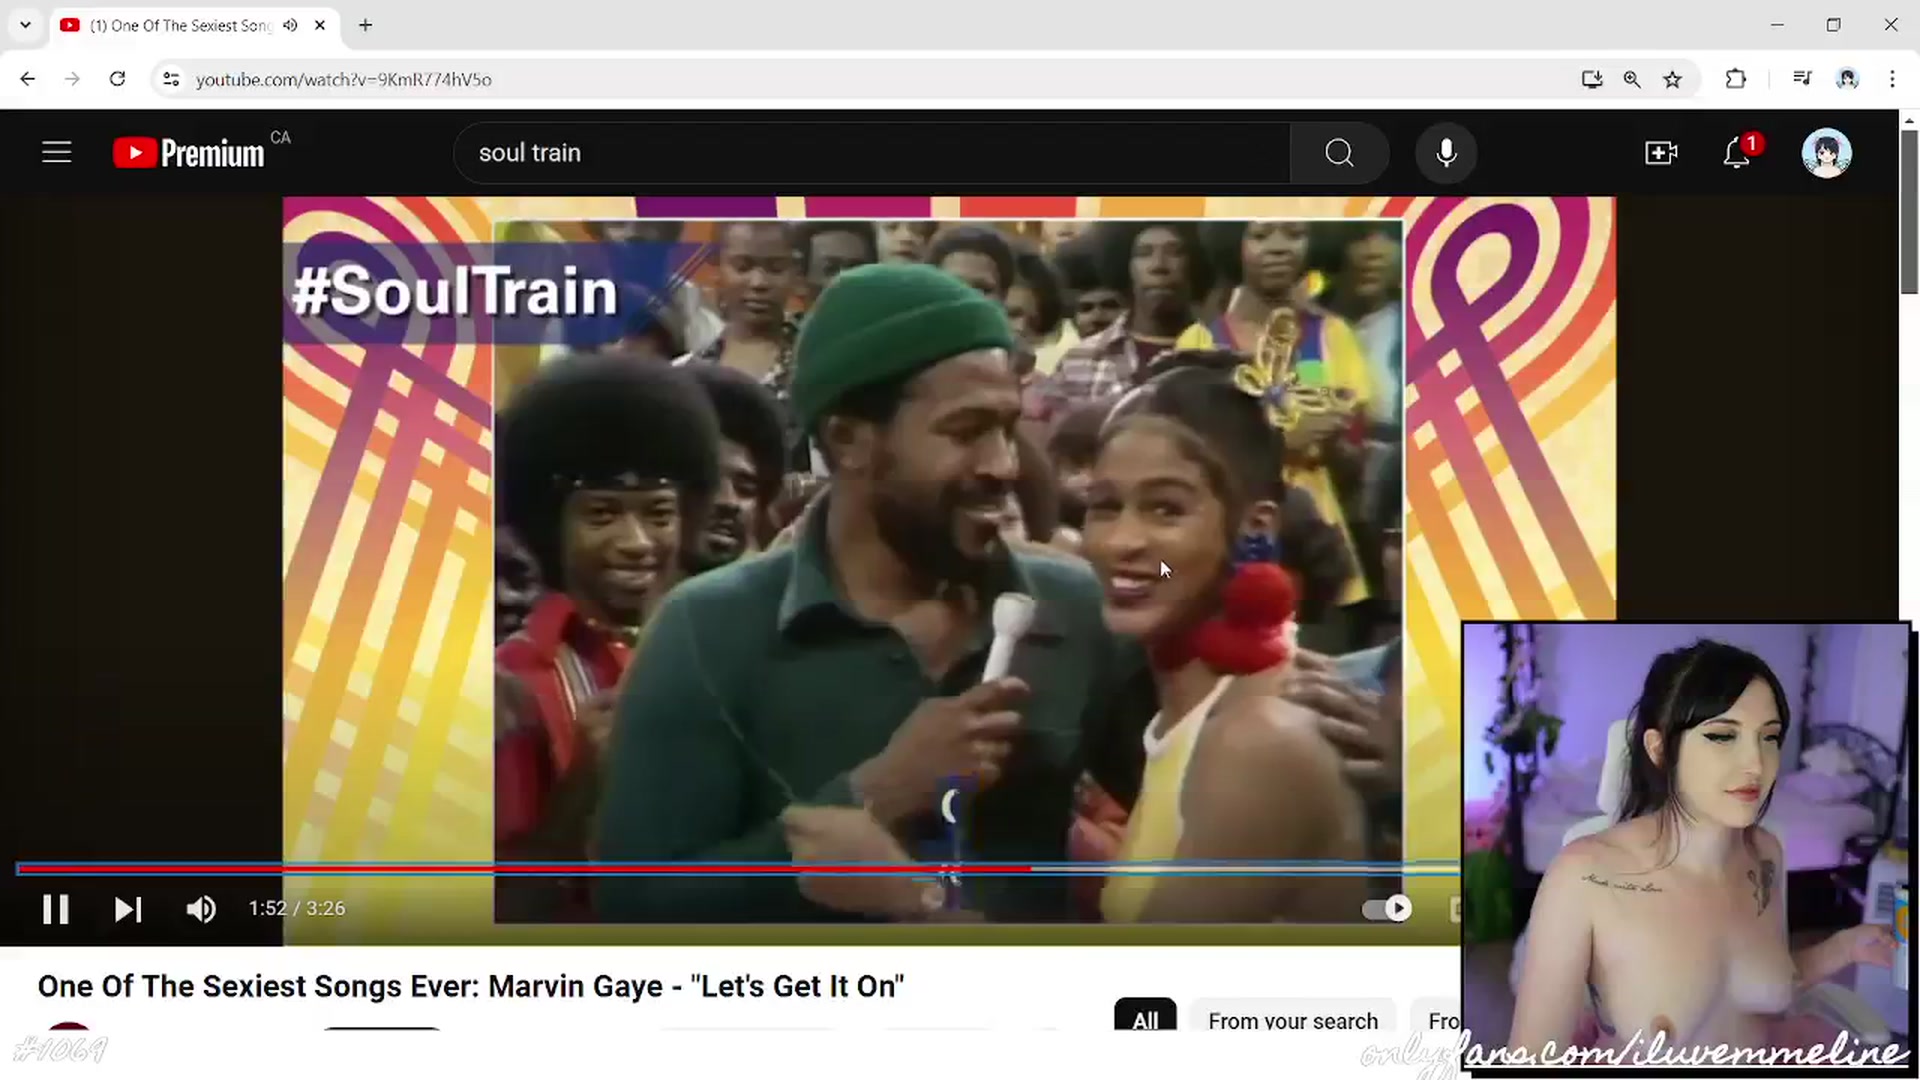Mute the video volume

point(201,909)
